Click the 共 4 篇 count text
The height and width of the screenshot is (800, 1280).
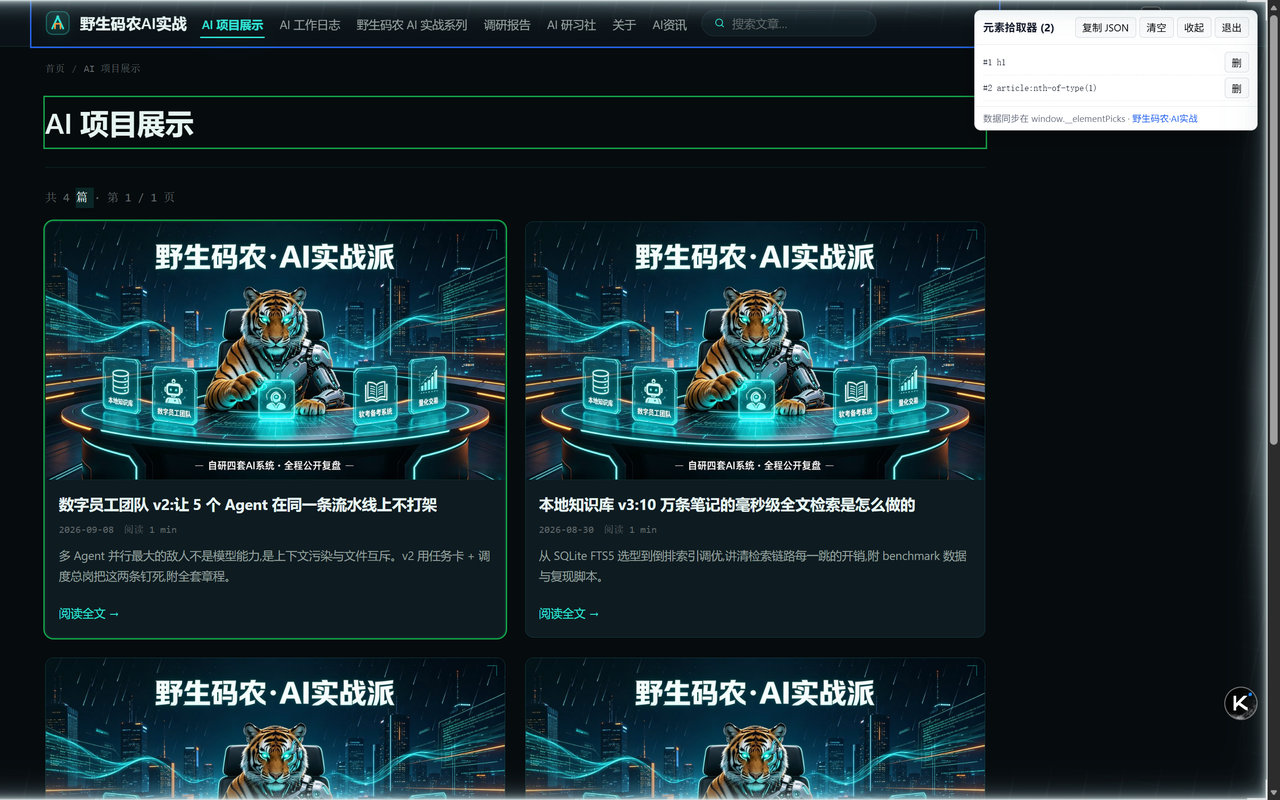[x=68, y=198]
